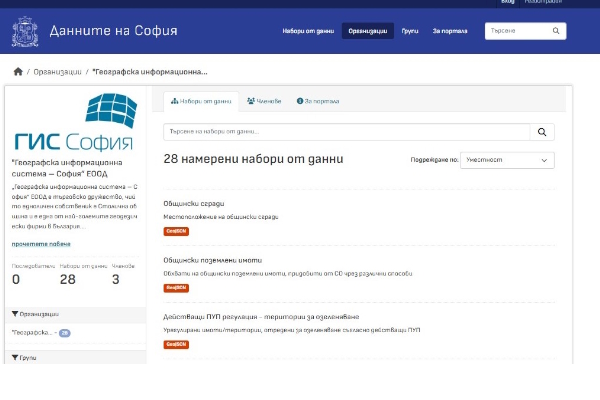Viewport: 600px width, 400px height.
Task: Click the Blog link in top bar
Action: [507, 2]
